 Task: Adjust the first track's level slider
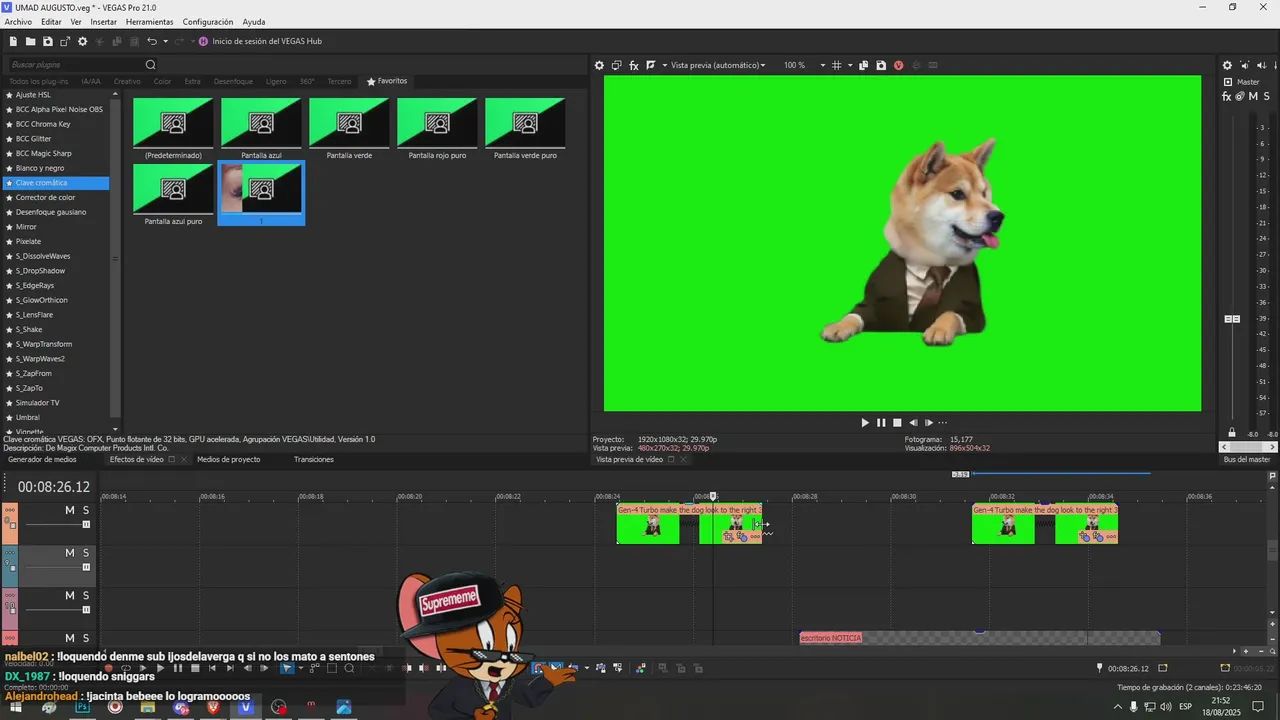[86, 524]
